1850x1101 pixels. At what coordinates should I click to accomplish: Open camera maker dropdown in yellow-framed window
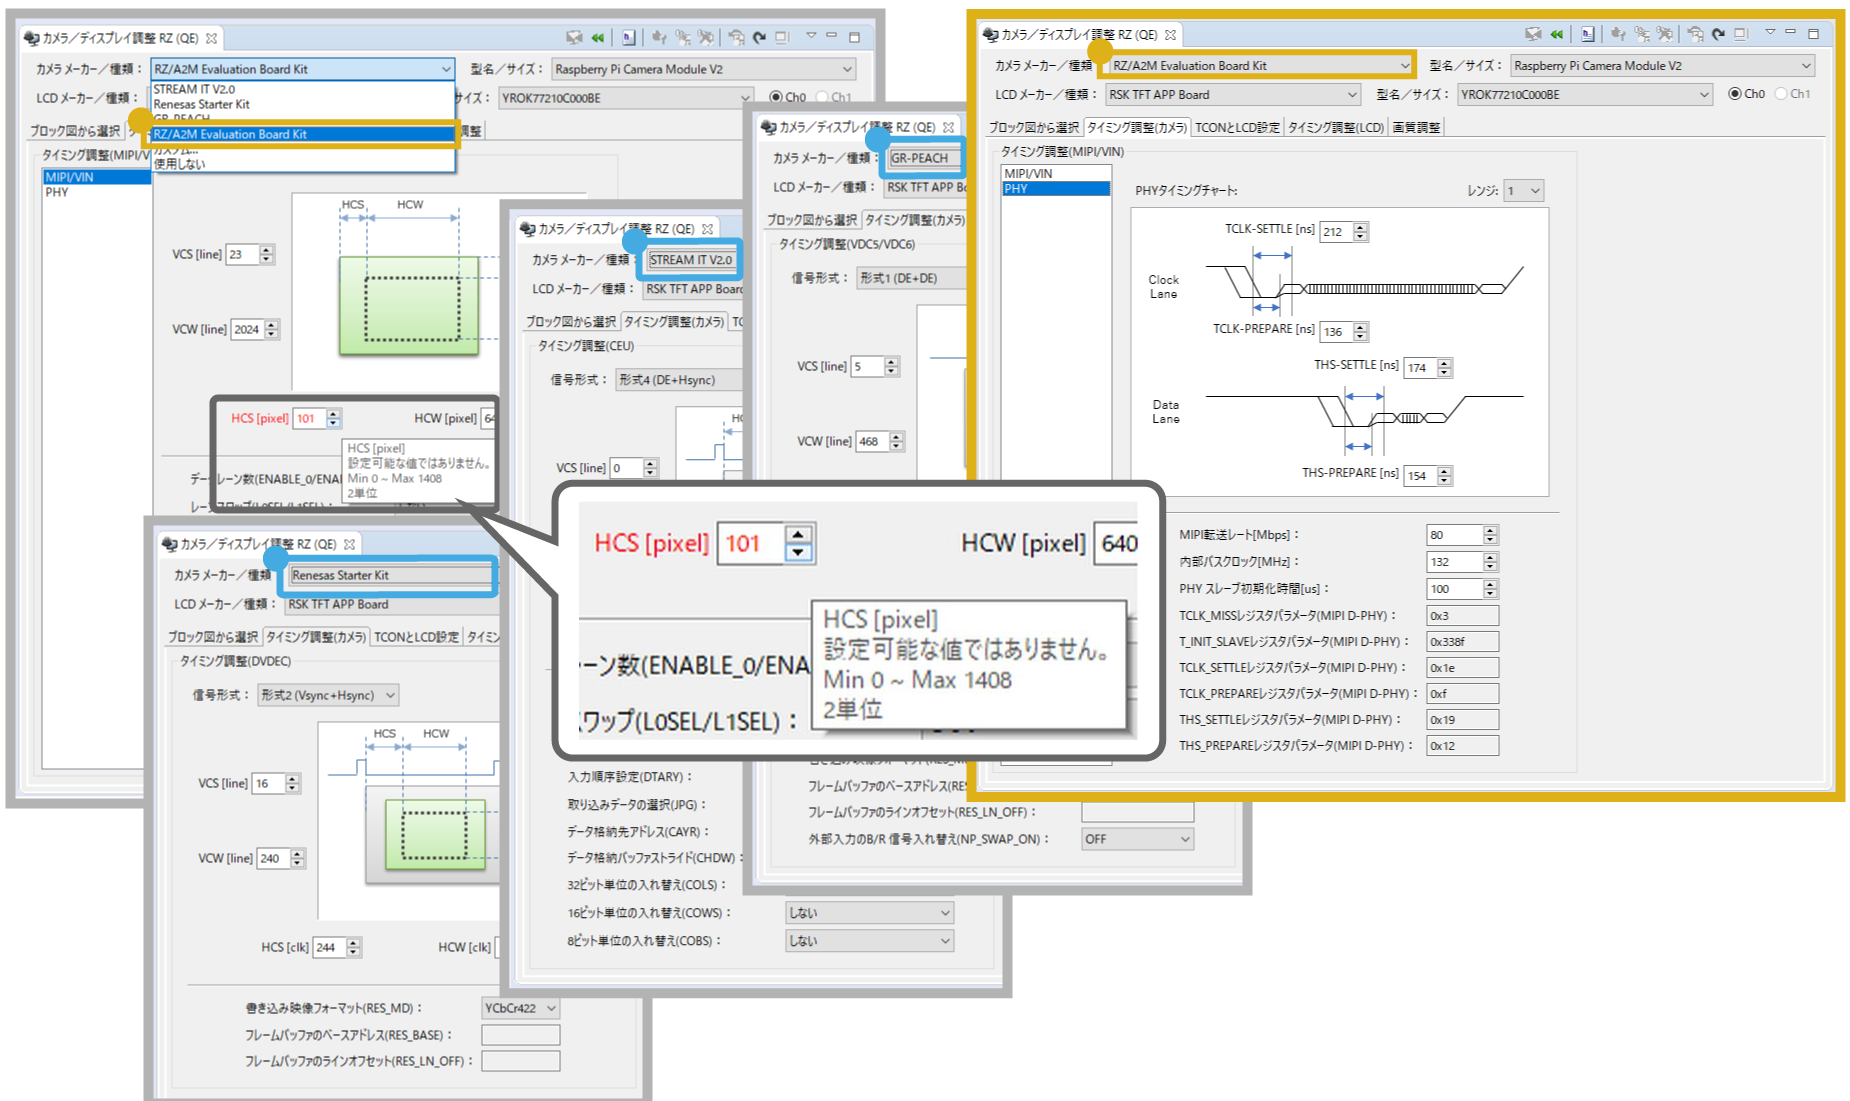pyautogui.click(x=1260, y=66)
